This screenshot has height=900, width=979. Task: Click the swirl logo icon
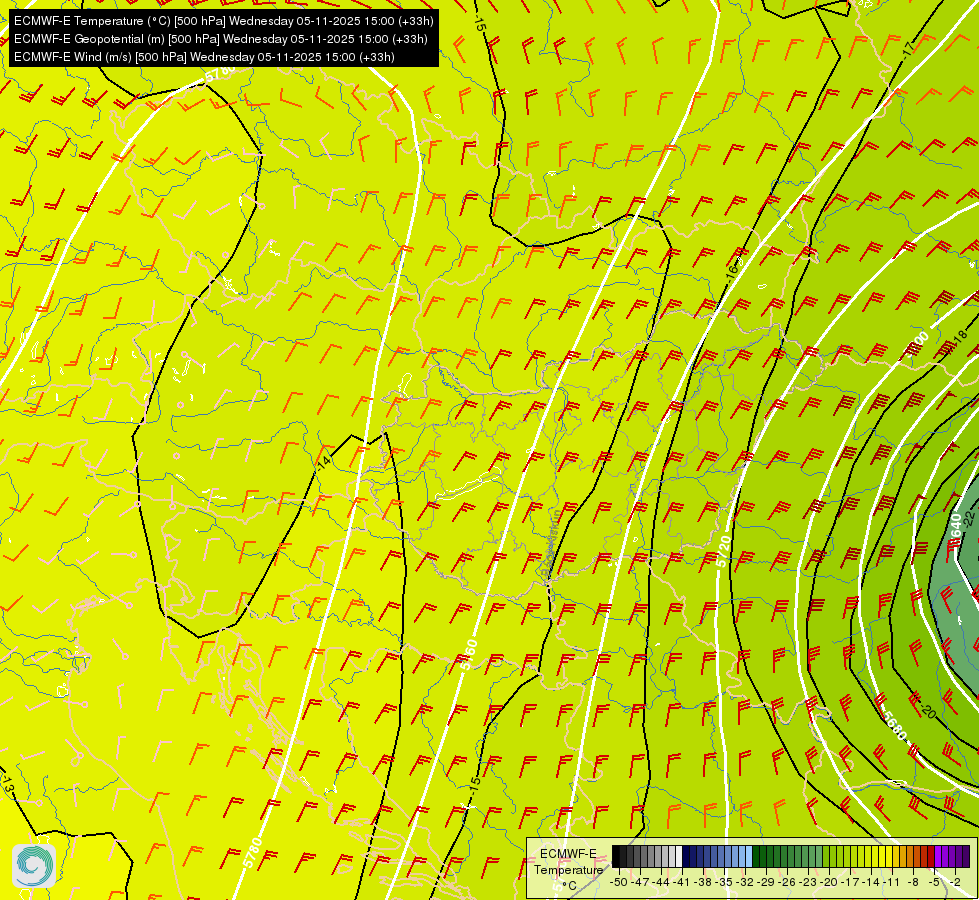point(34,866)
